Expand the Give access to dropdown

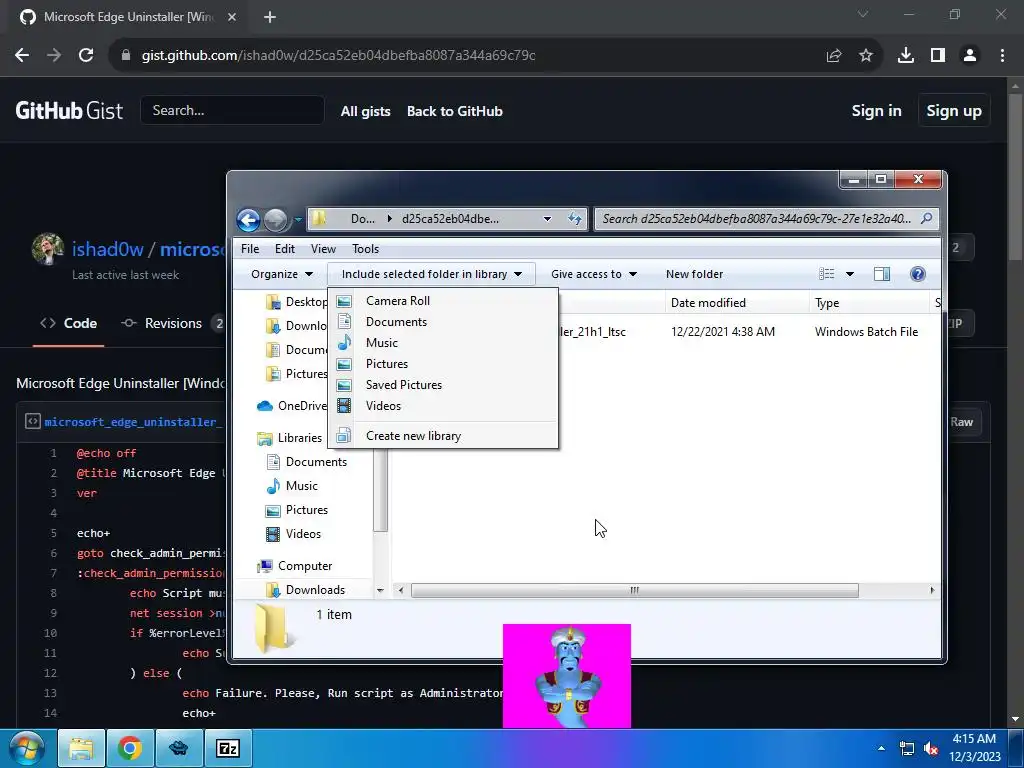click(x=594, y=274)
